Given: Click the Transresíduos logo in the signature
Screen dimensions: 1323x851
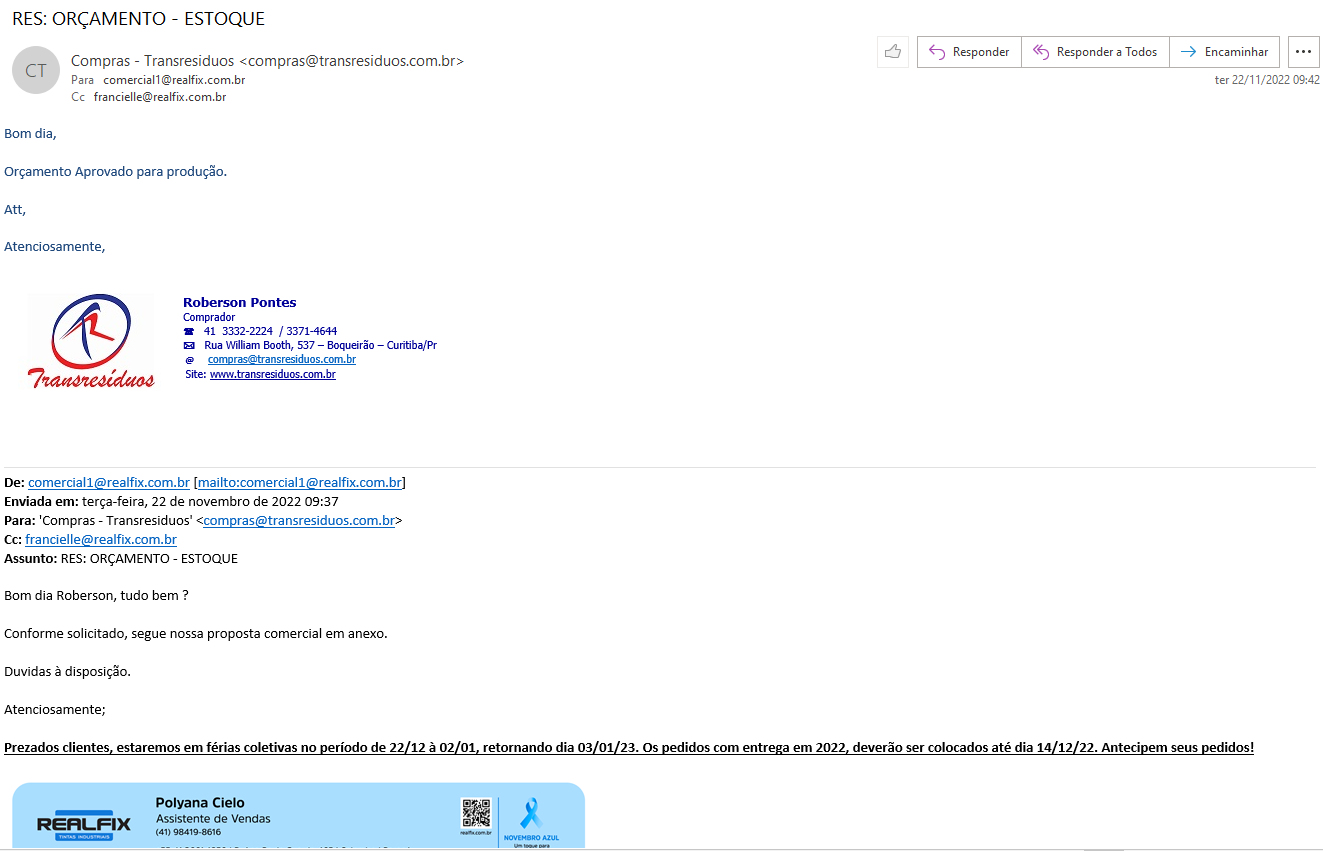Looking at the screenshot, I should pos(91,341).
